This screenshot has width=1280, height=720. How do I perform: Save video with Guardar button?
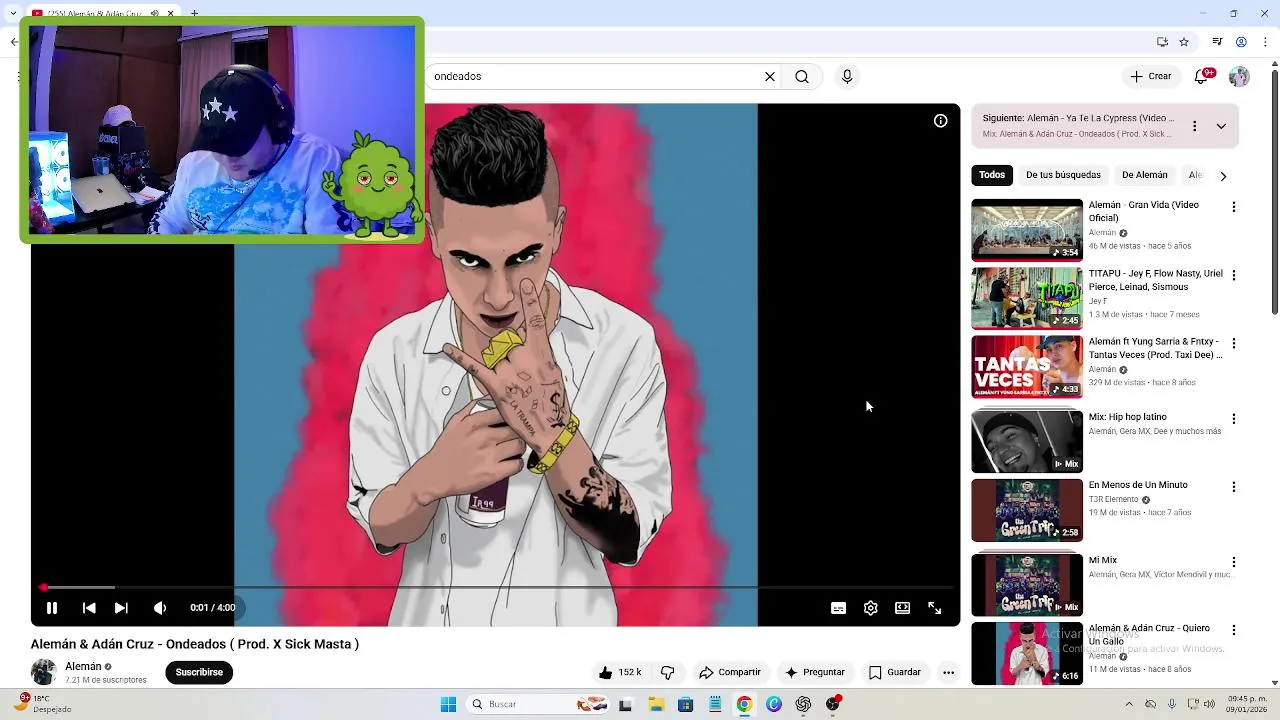(x=894, y=672)
